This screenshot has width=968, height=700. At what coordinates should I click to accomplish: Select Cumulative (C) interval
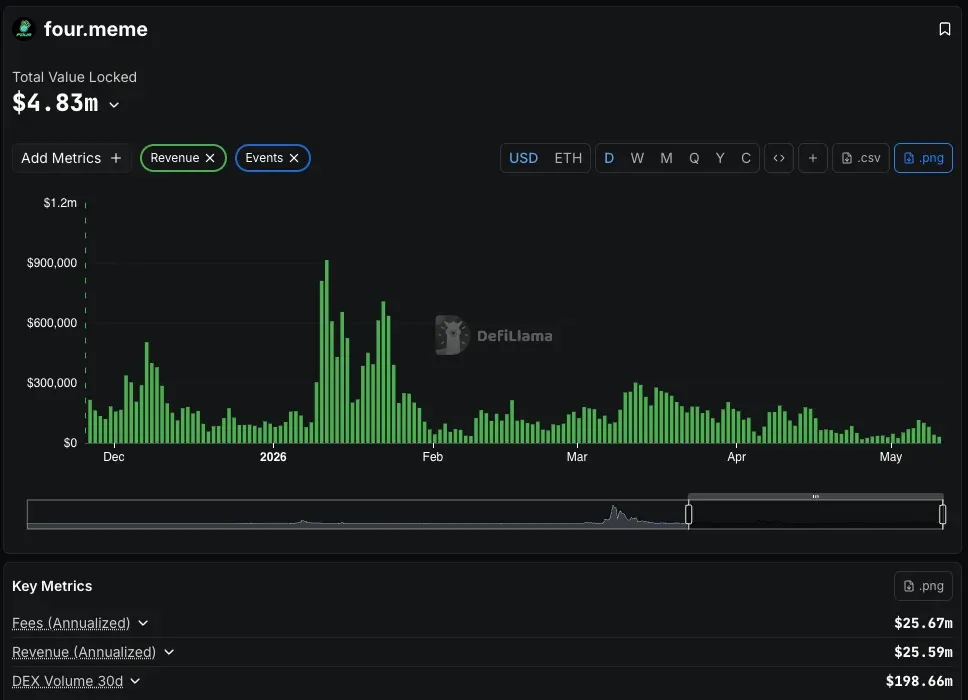(x=746, y=158)
